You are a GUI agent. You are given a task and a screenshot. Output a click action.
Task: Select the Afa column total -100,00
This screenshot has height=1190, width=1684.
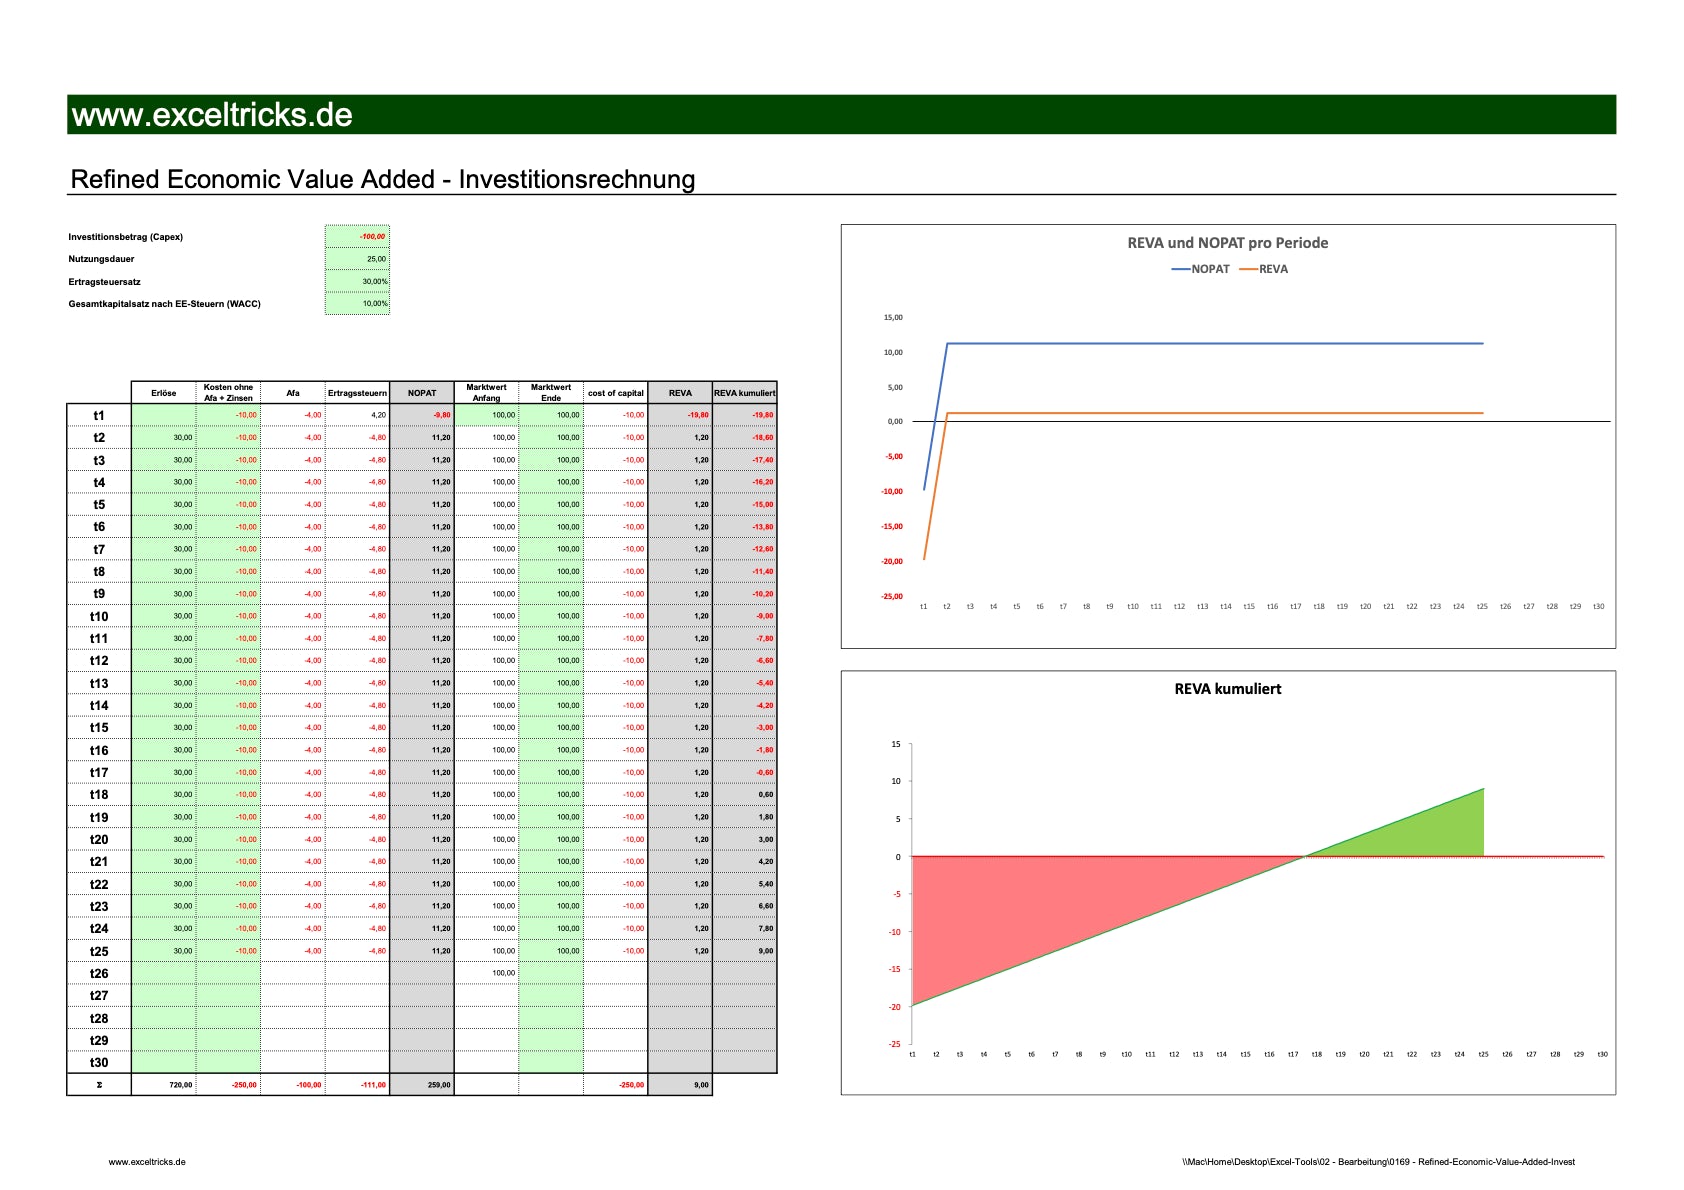[x=293, y=1085]
